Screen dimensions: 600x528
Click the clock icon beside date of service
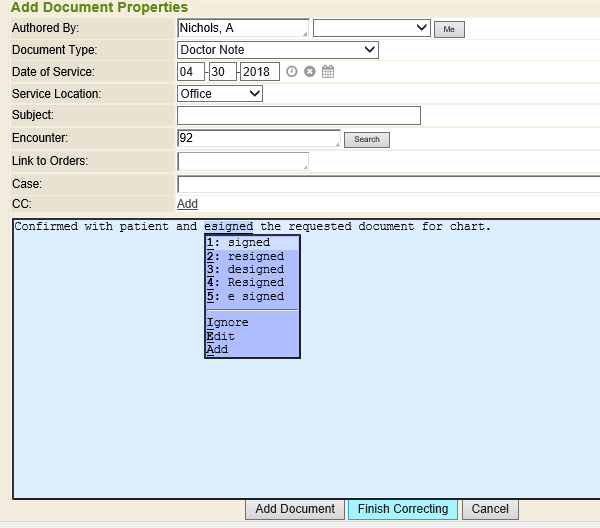[x=292, y=71]
